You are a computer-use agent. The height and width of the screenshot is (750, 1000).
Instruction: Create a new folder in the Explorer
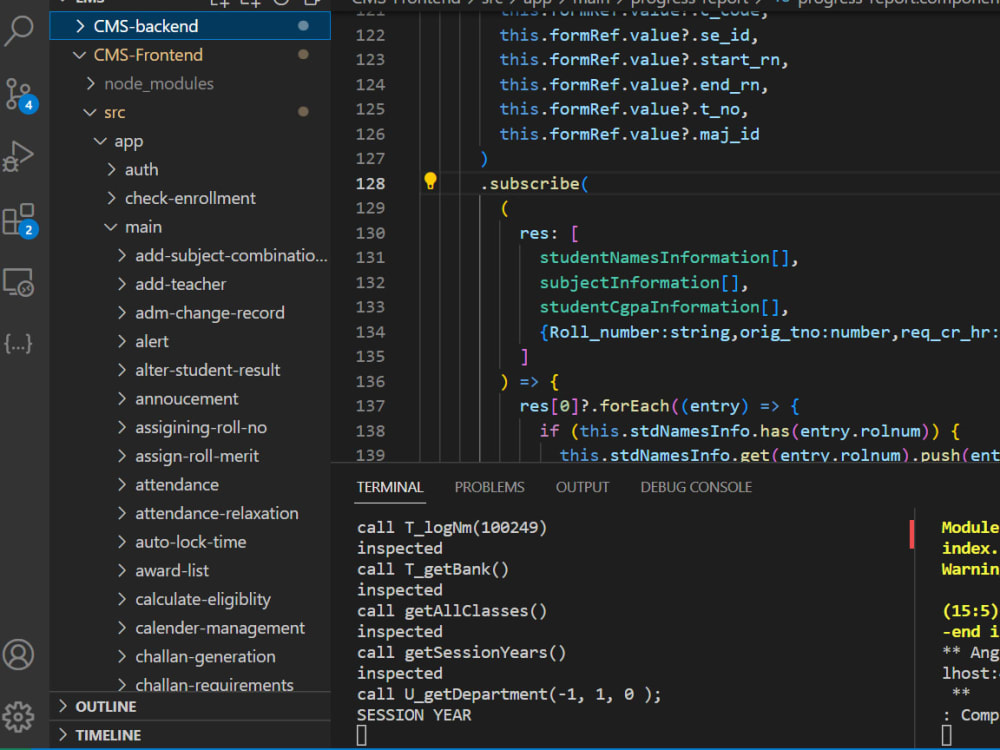[252, 5]
